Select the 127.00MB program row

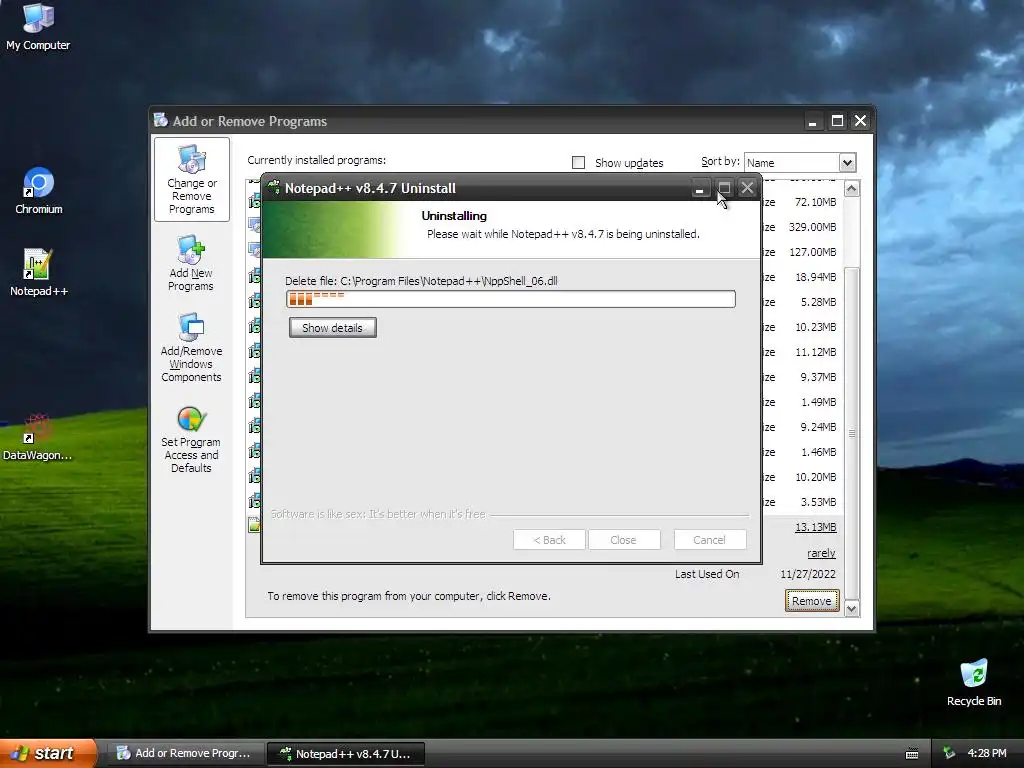pyautogui.click(x=801, y=252)
